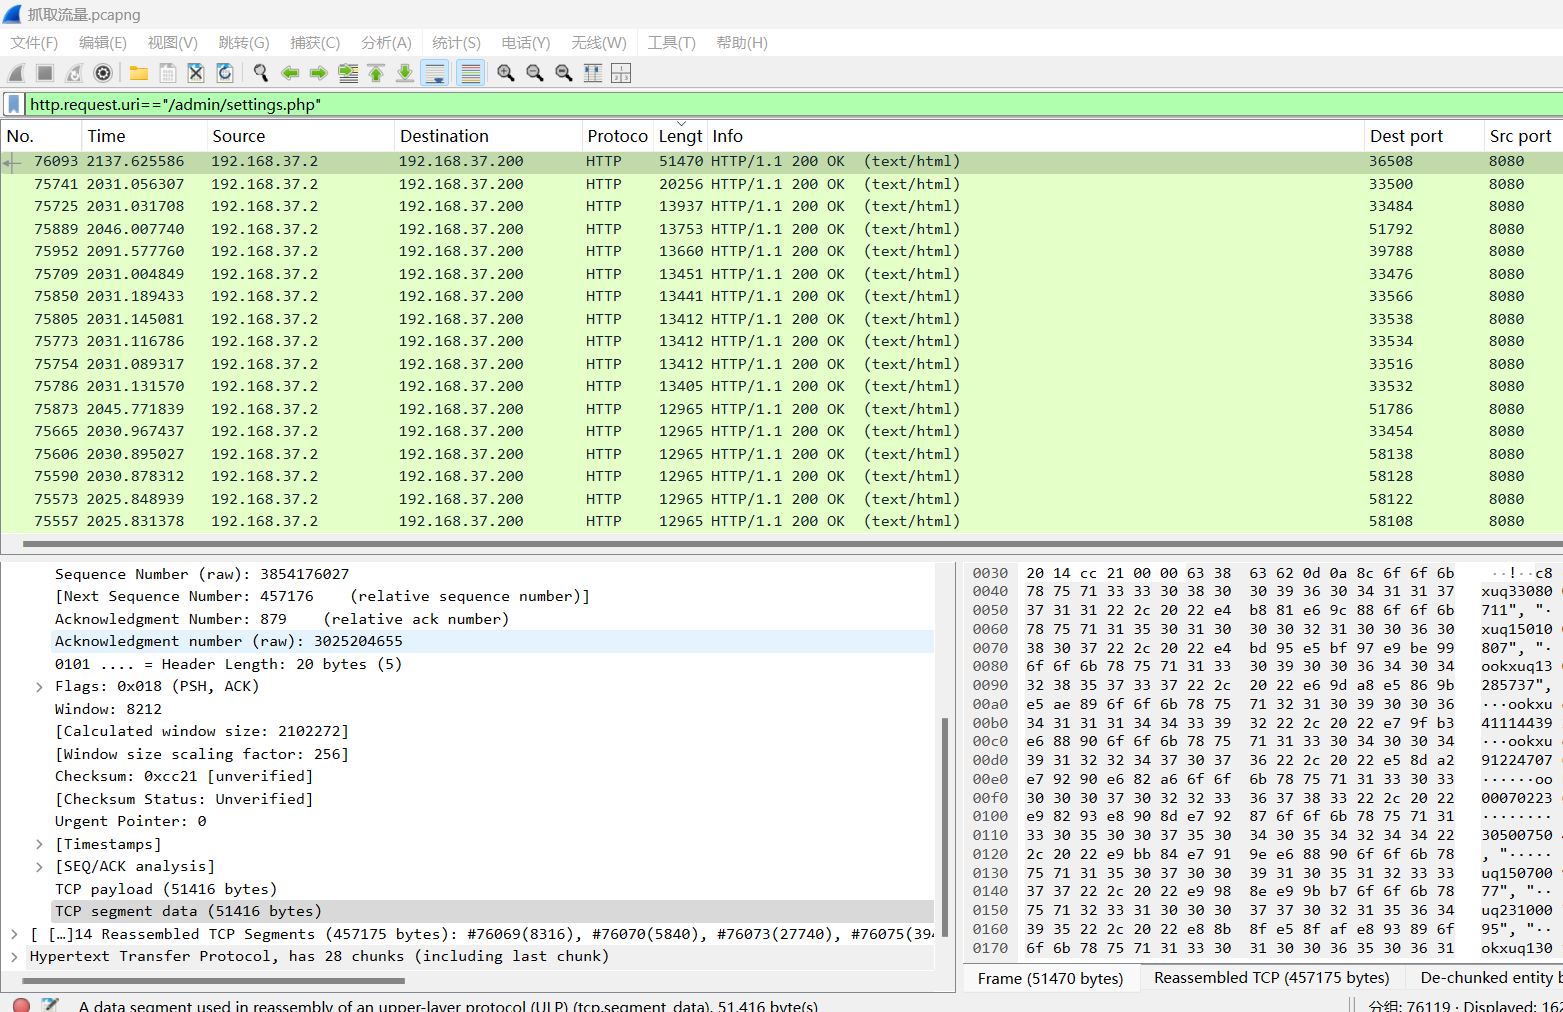Expand the [SEQ/ACK analysis] node
This screenshot has height=1012, width=1563.
(39, 866)
